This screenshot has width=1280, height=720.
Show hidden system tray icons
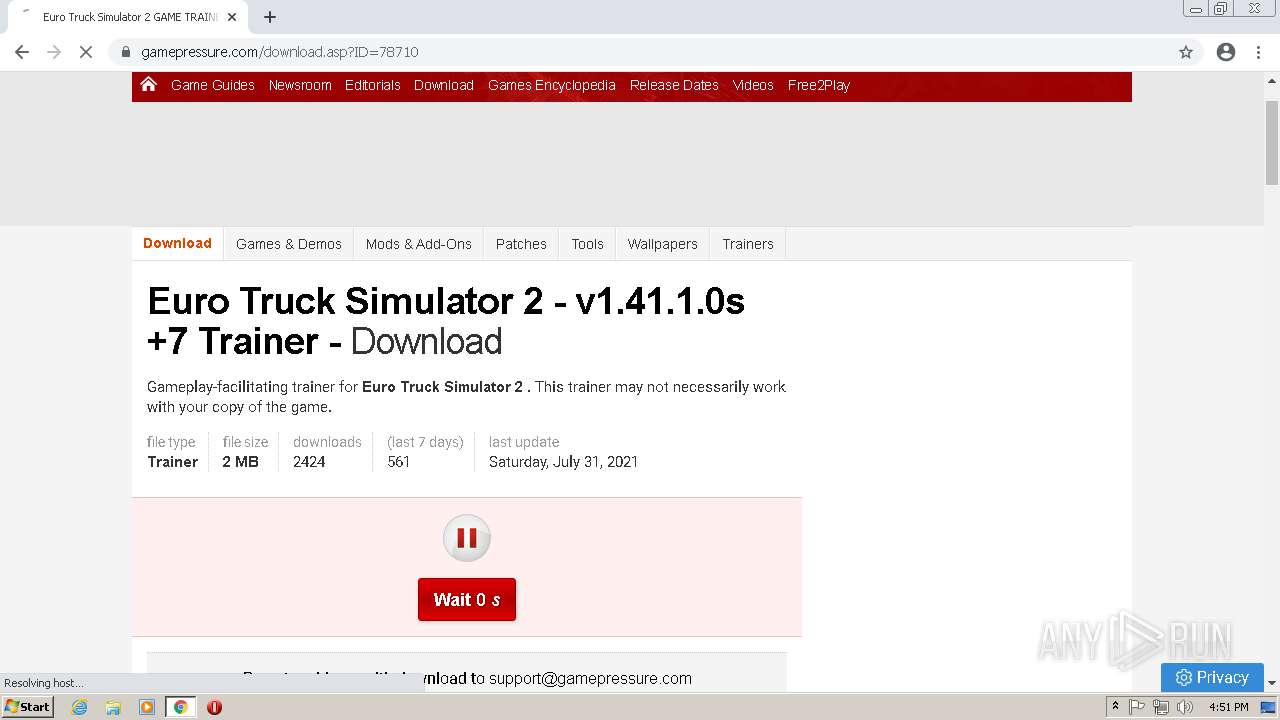click(x=1115, y=707)
